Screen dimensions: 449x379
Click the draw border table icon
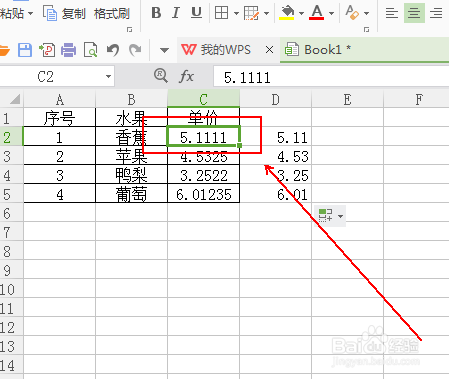tap(251, 13)
